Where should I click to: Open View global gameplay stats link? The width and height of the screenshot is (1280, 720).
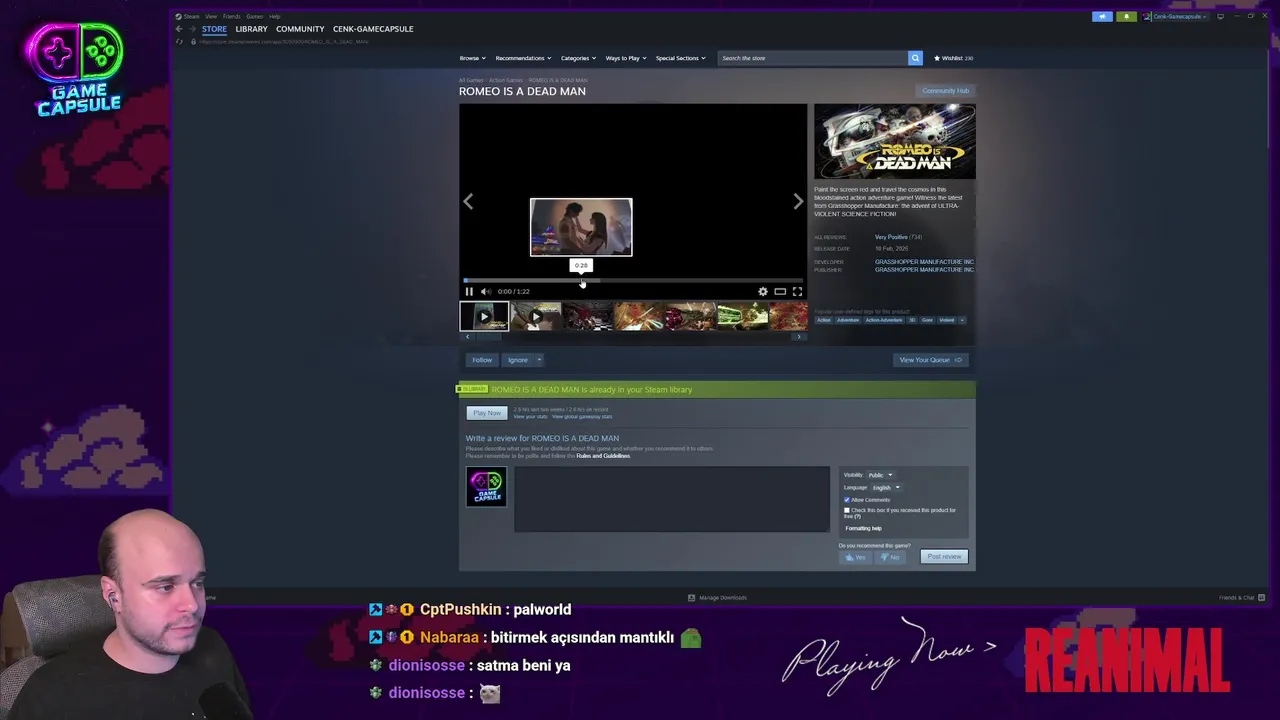tap(582, 416)
